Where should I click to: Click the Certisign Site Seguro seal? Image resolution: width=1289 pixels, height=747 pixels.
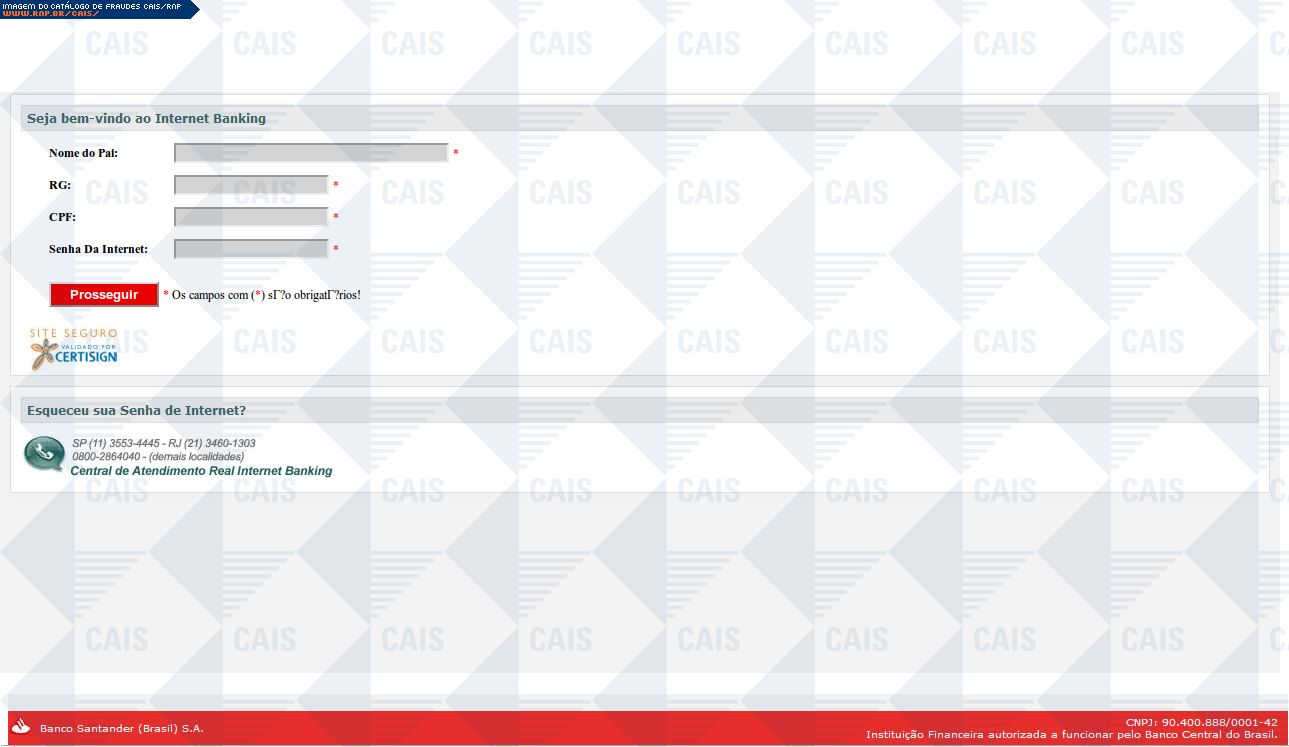click(x=73, y=348)
